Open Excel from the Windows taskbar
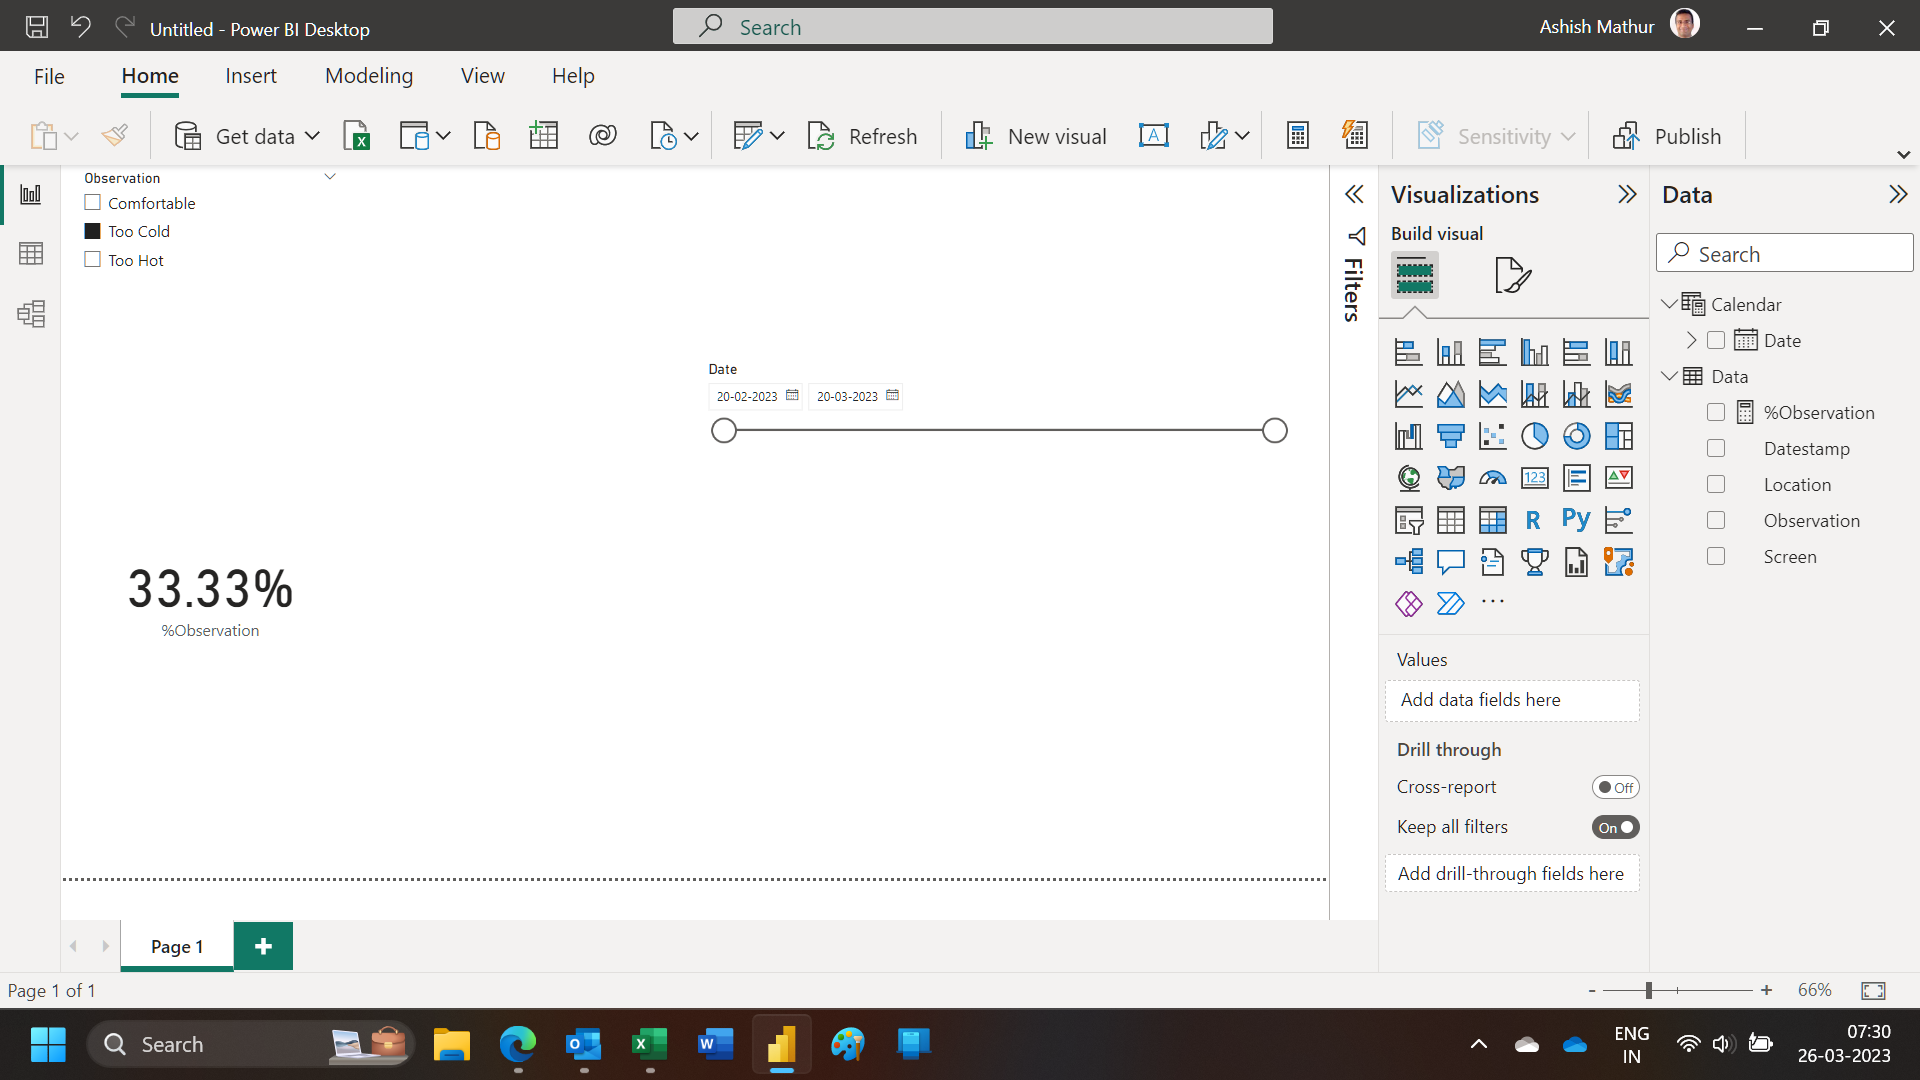 pos(650,1045)
